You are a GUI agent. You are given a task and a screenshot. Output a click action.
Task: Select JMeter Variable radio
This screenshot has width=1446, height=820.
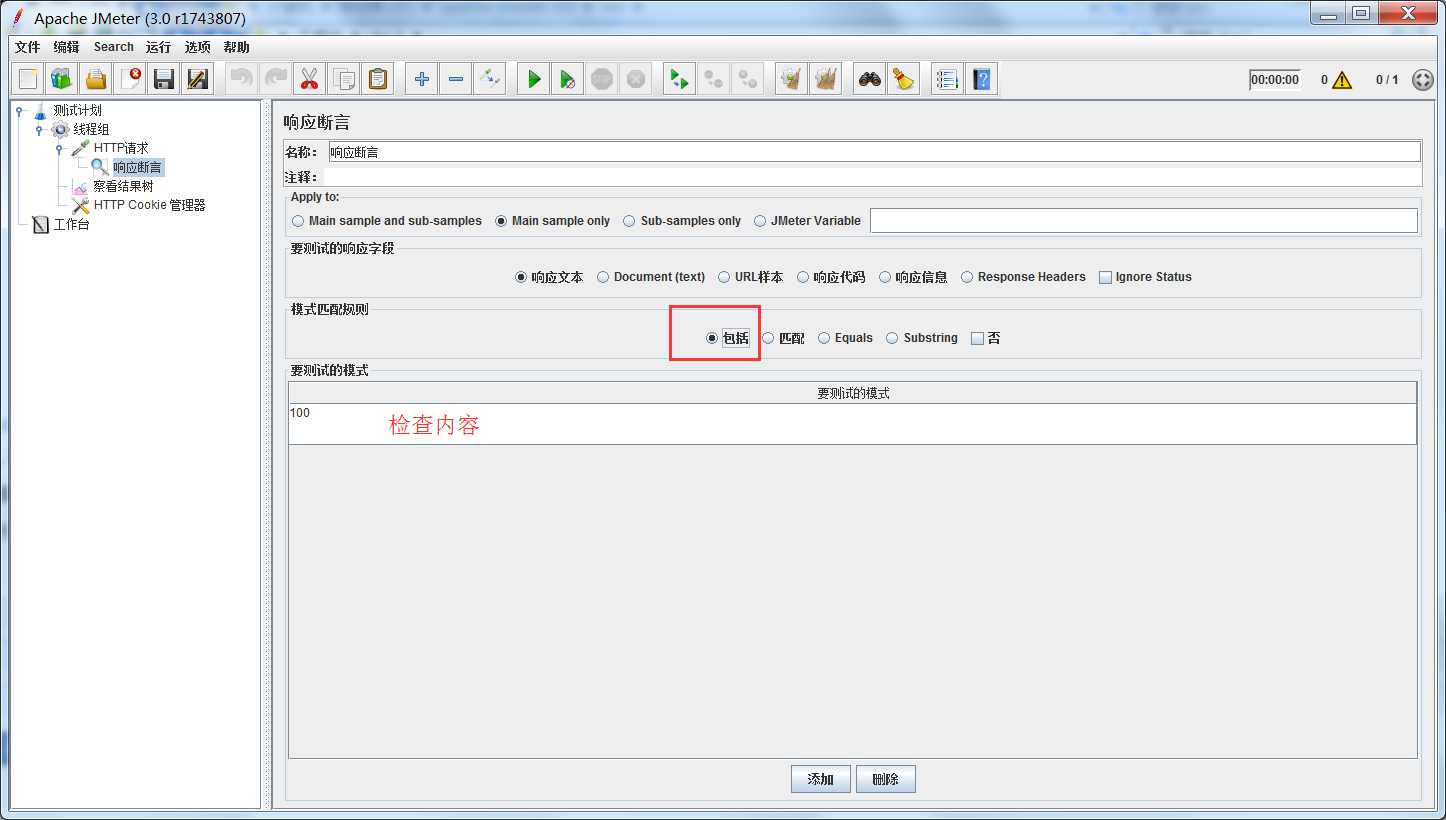pyautogui.click(x=807, y=221)
